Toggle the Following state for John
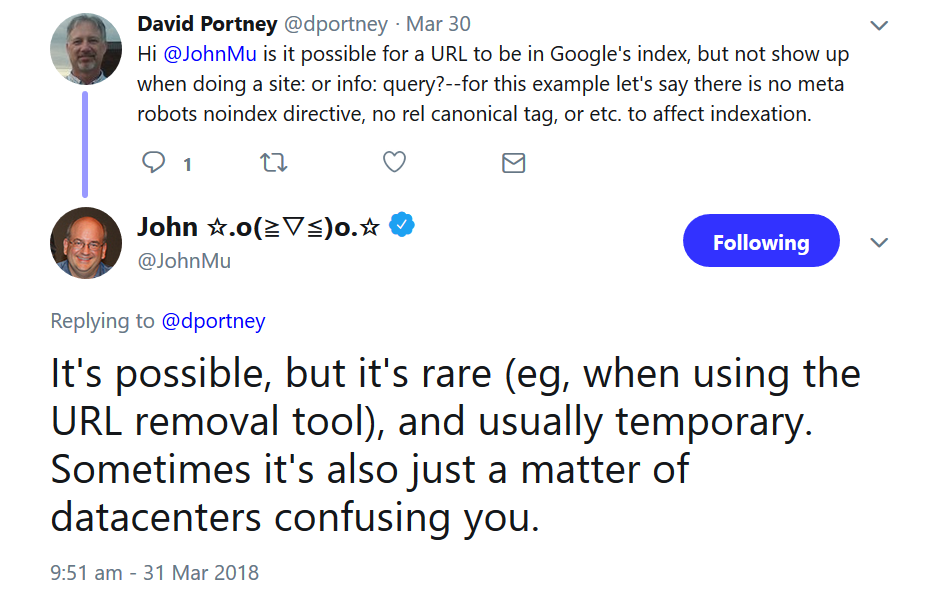 coord(761,241)
